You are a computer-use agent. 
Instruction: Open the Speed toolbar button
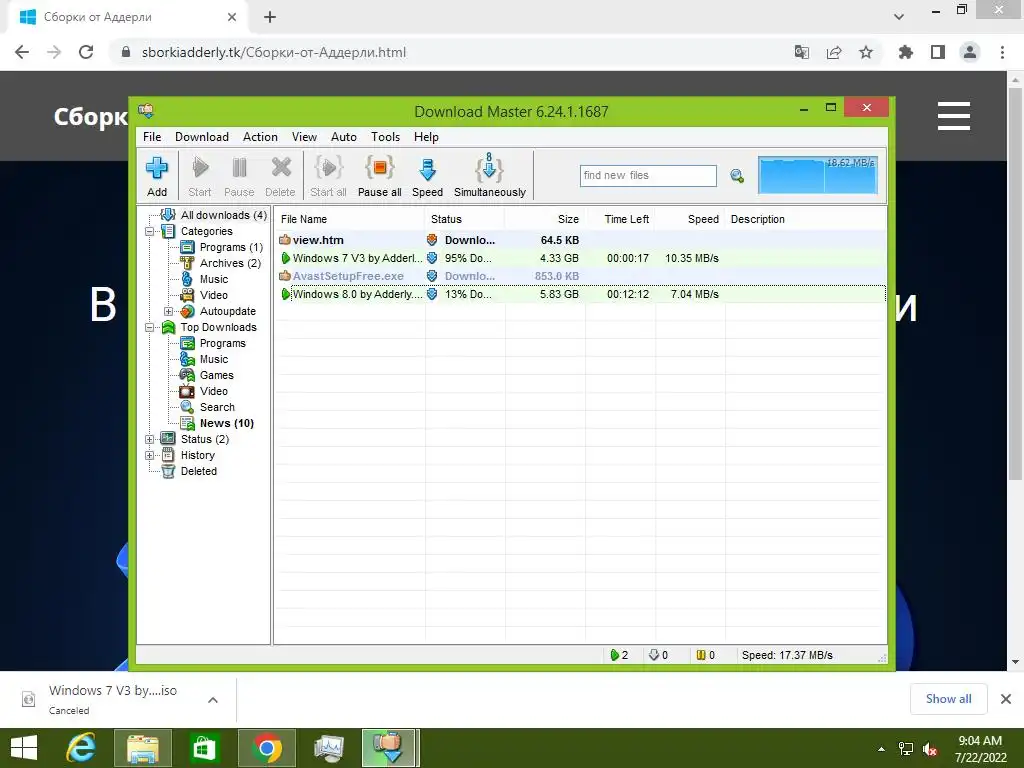[427, 175]
